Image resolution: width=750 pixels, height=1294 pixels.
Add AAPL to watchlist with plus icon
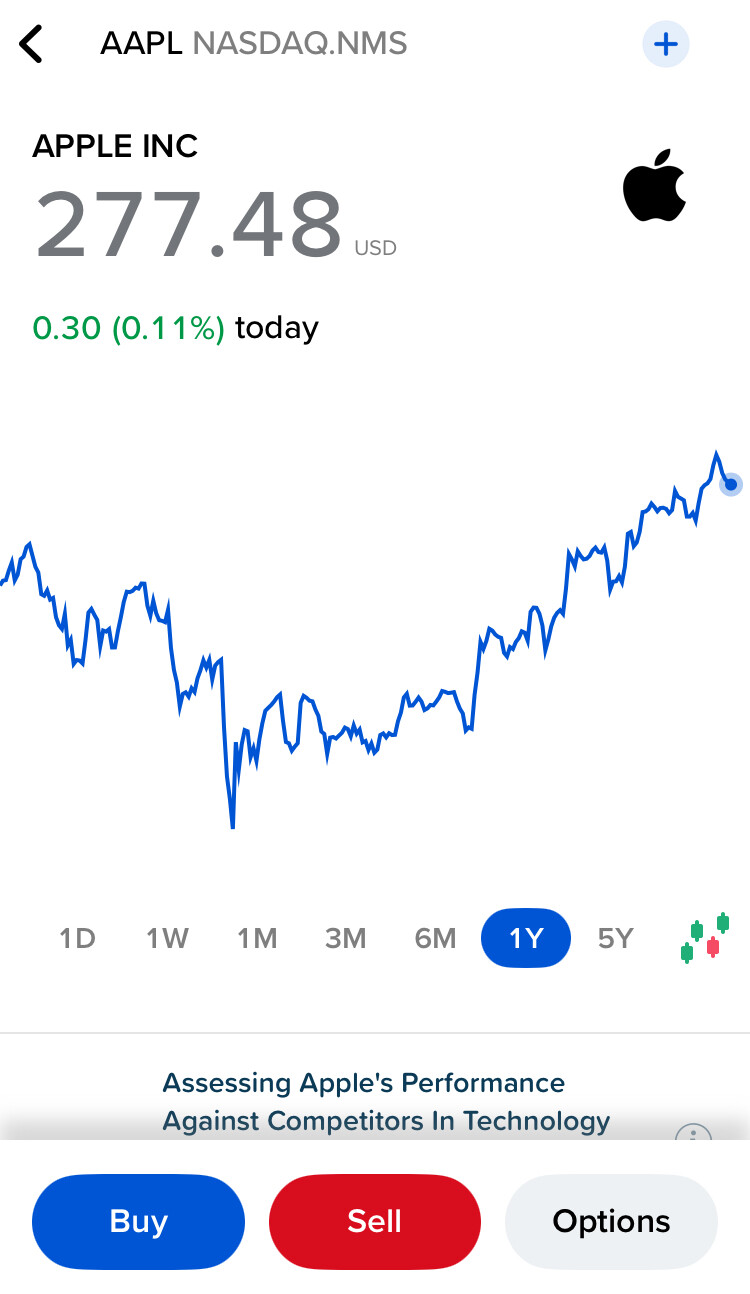click(665, 44)
